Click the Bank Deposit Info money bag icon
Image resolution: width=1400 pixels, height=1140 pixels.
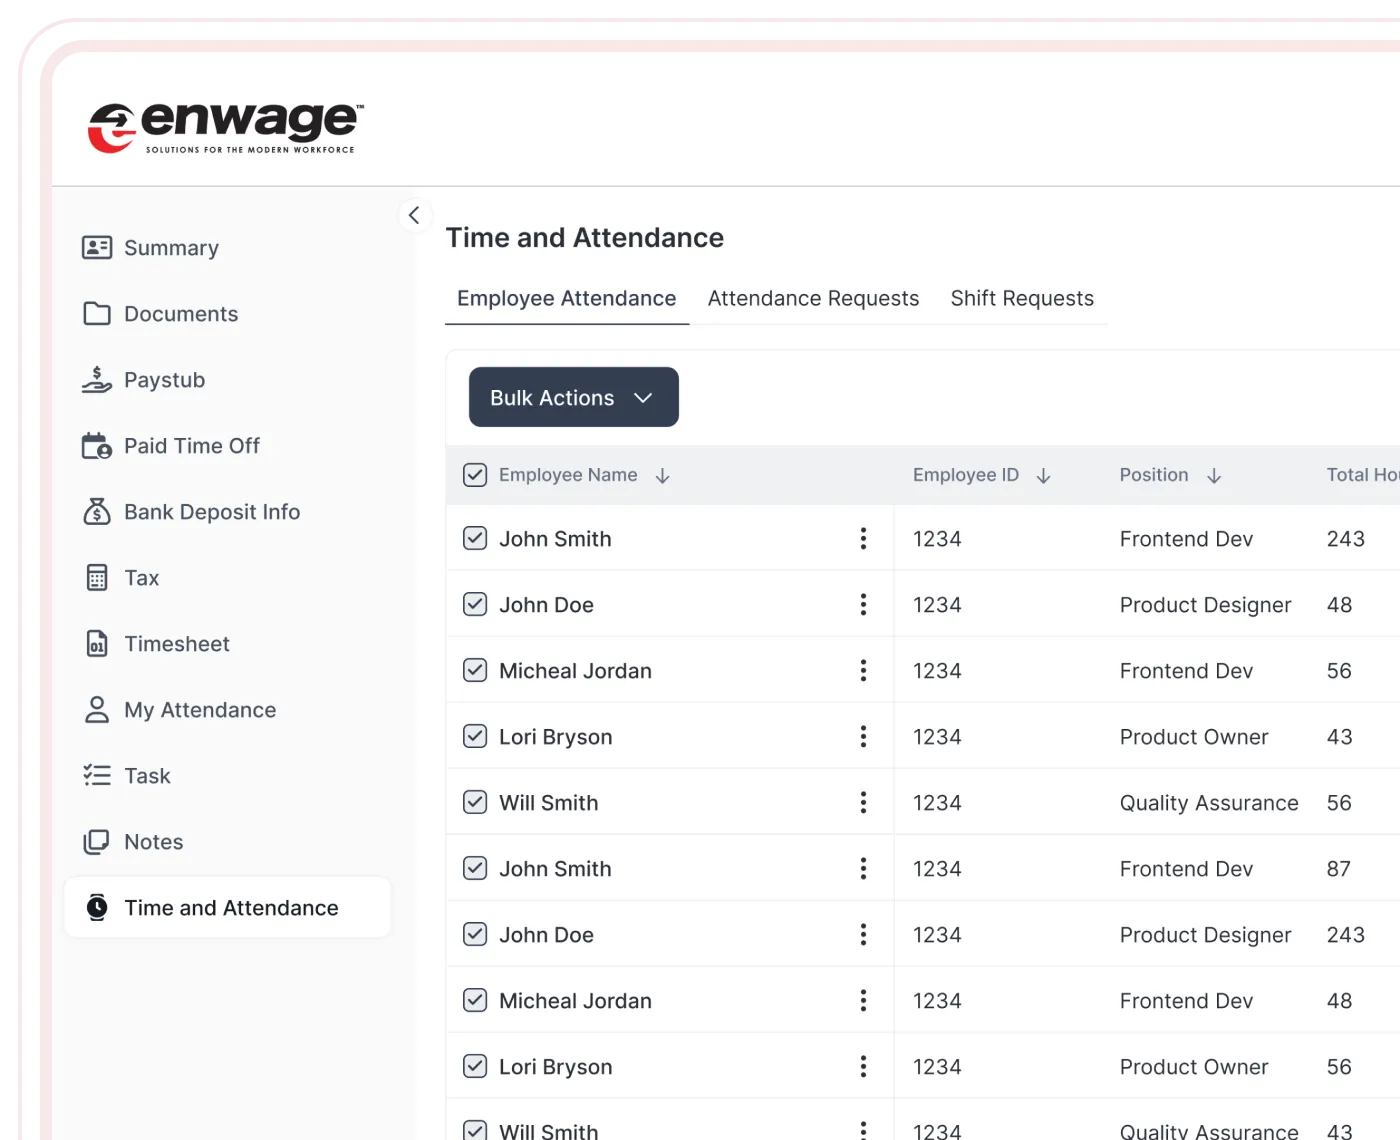click(97, 512)
